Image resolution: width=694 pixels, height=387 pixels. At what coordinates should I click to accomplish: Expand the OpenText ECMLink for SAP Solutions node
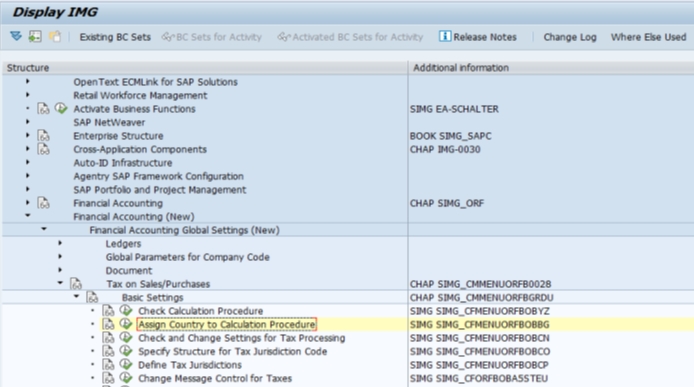pos(27,81)
